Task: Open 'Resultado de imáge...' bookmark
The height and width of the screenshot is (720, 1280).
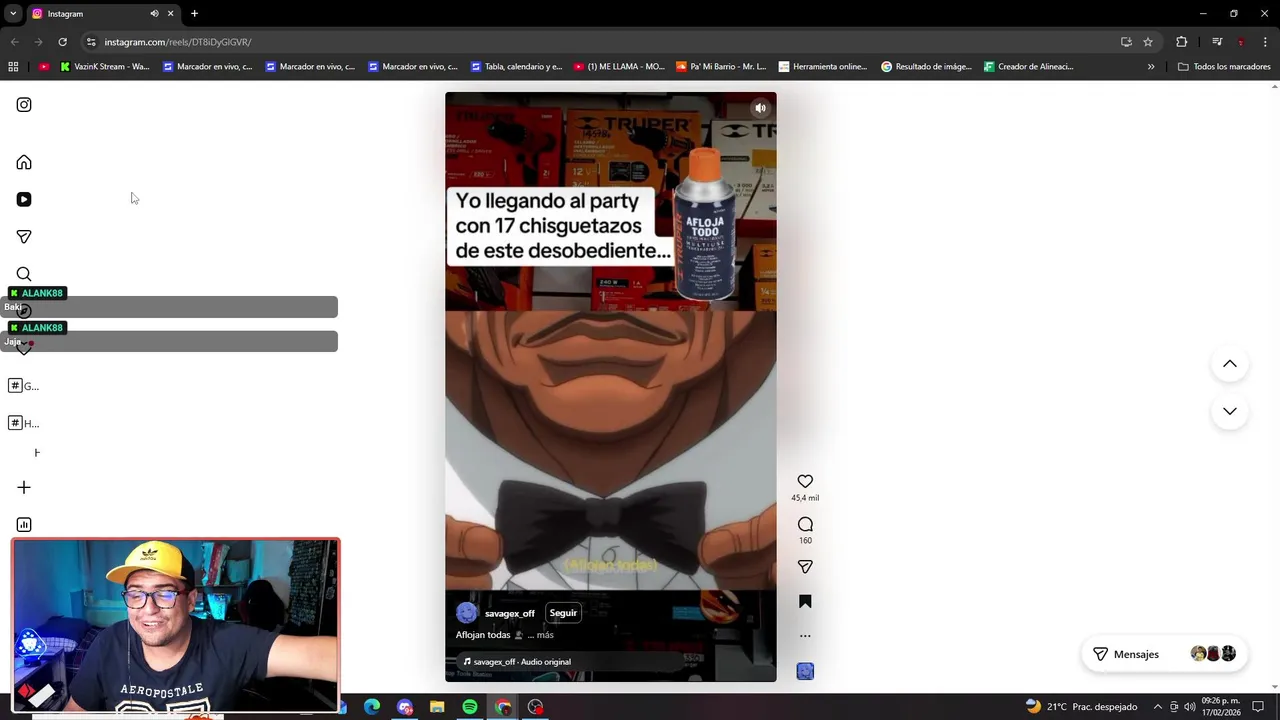Action: pyautogui.click(x=926, y=67)
